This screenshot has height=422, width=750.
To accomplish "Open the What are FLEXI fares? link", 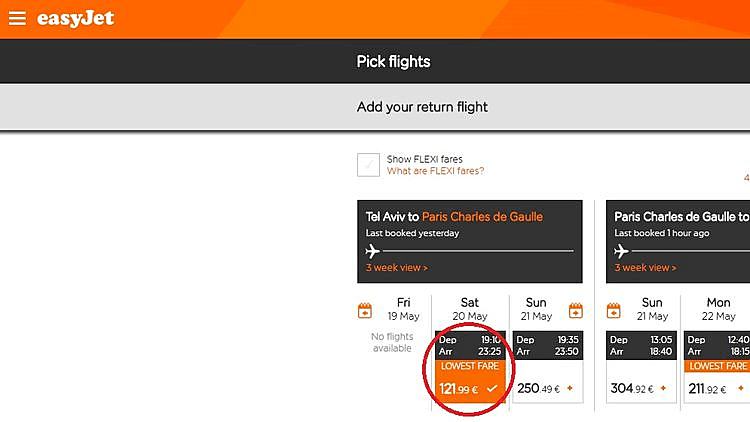I will (435, 171).
